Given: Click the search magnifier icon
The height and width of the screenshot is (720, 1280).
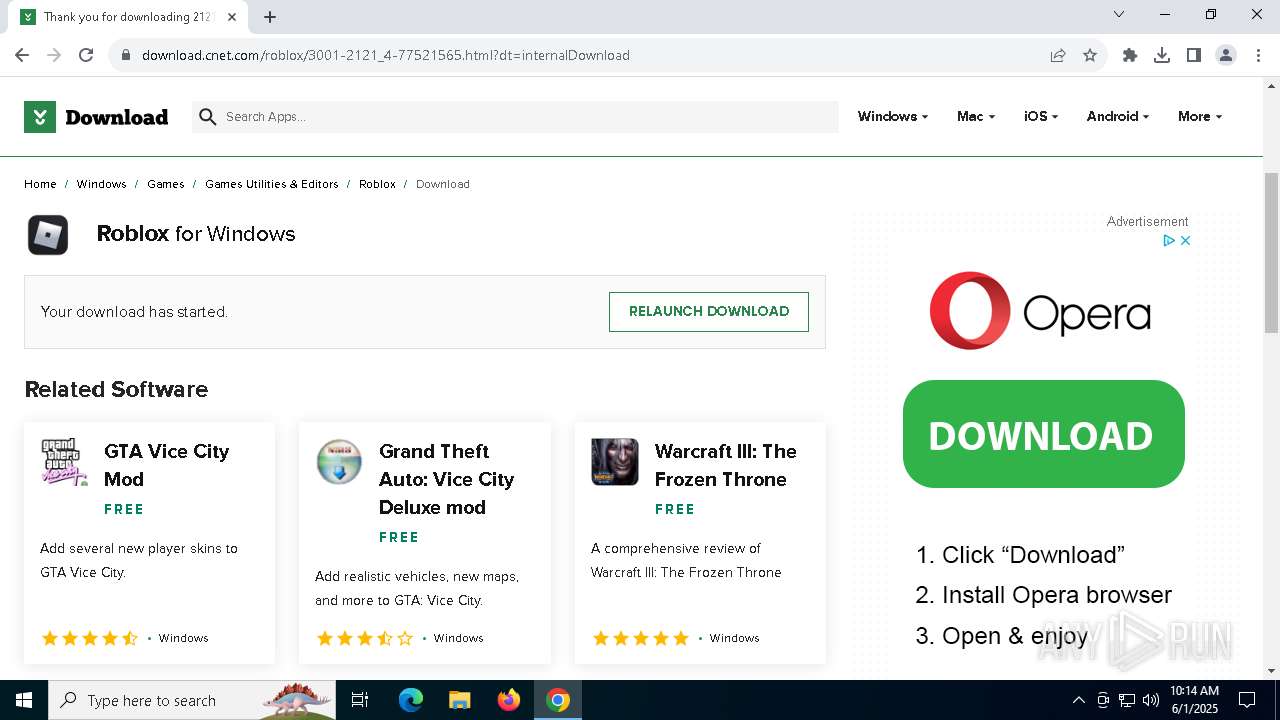Looking at the screenshot, I should click(x=208, y=117).
